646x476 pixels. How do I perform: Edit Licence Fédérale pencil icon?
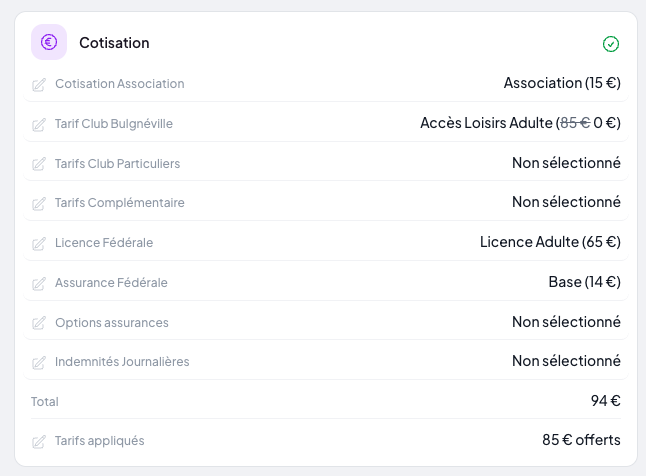39,244
